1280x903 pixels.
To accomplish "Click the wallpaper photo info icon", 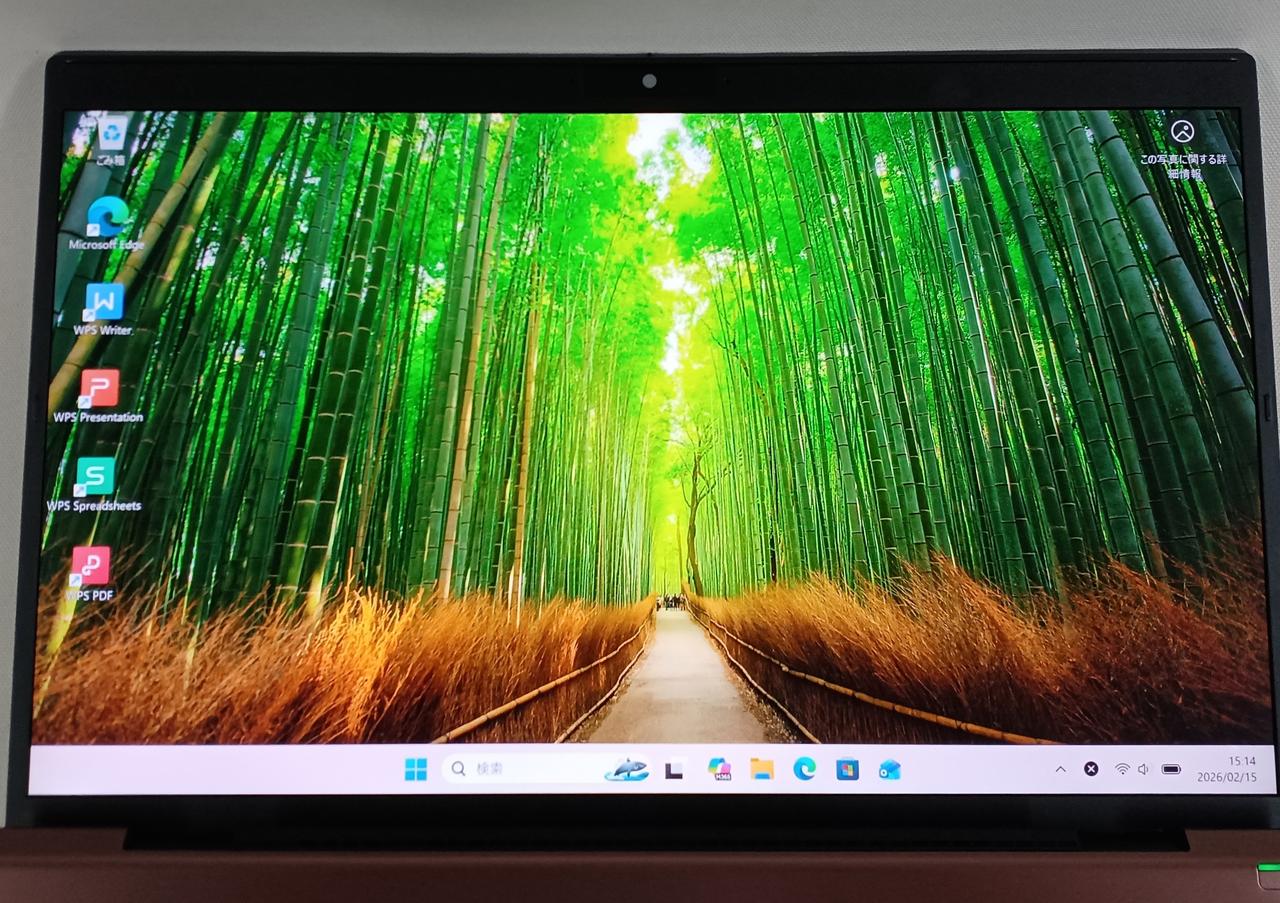I will [1182, 132].
